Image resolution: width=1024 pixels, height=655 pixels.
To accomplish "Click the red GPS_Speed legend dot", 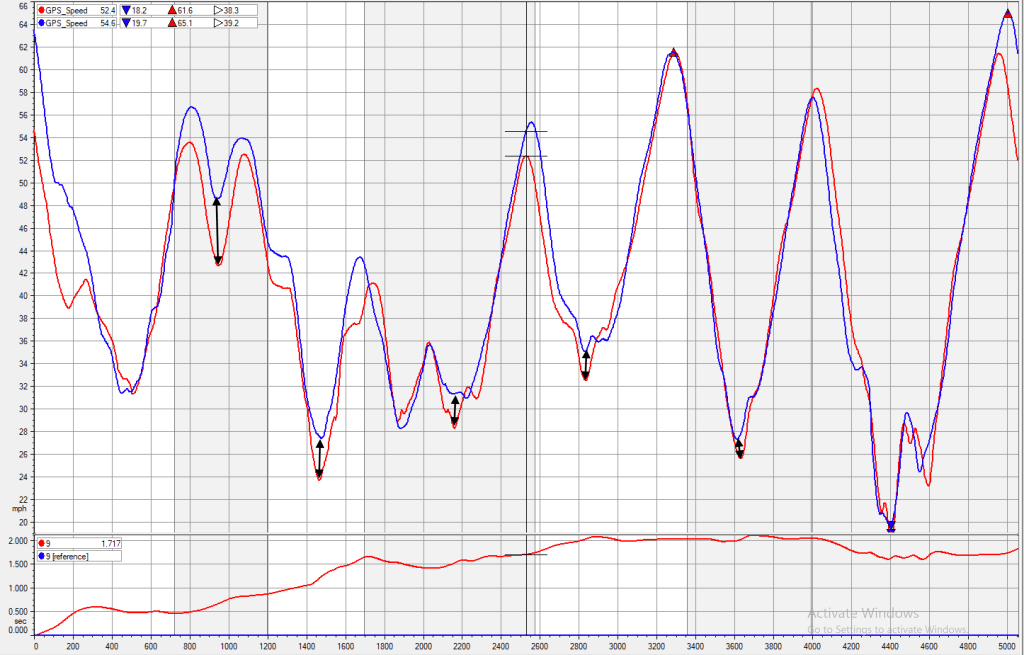I will [x=40, y=10].
